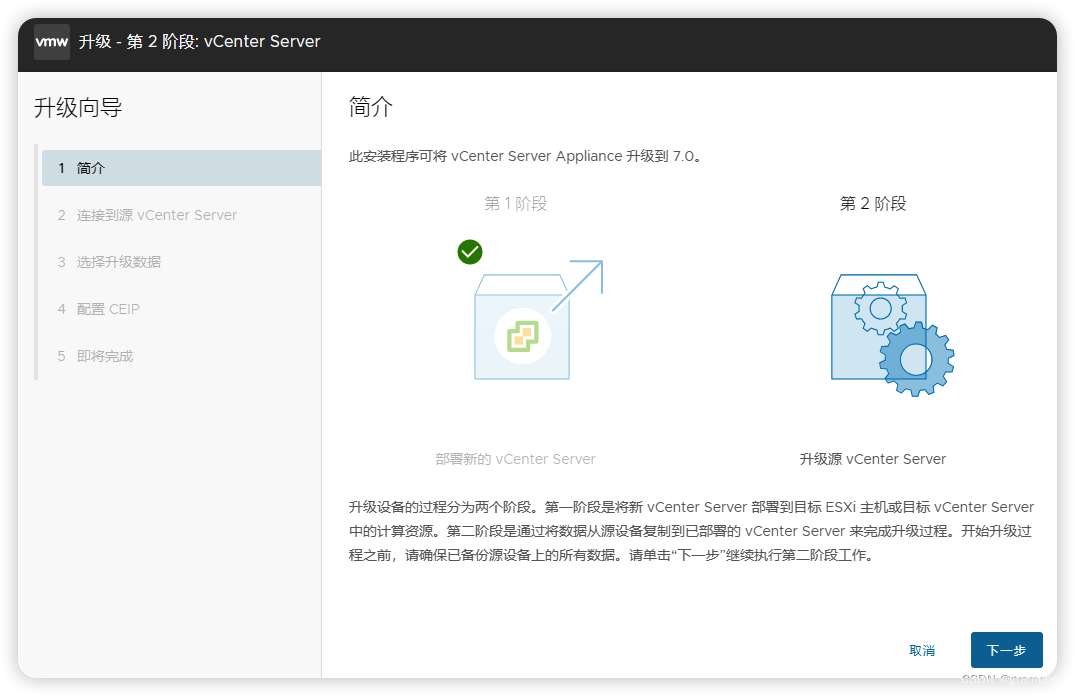This screenshot has width=1075, height=696.
Task: Click the stage 1 deploy box illustration
Action: tap(538, 320)
